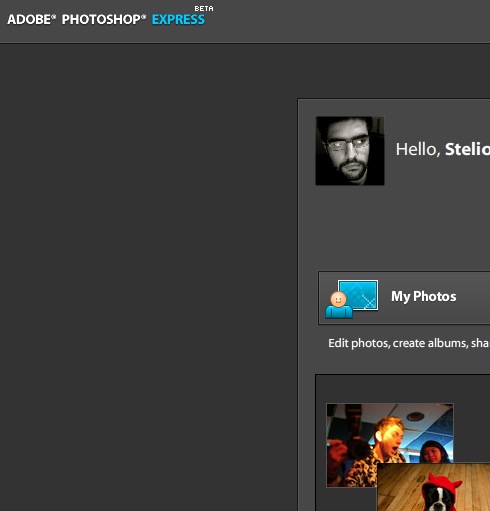Viewport: 490px width, 511px height.
Task: Open the dog in red hood photo
Action: [x=434, y=487]
